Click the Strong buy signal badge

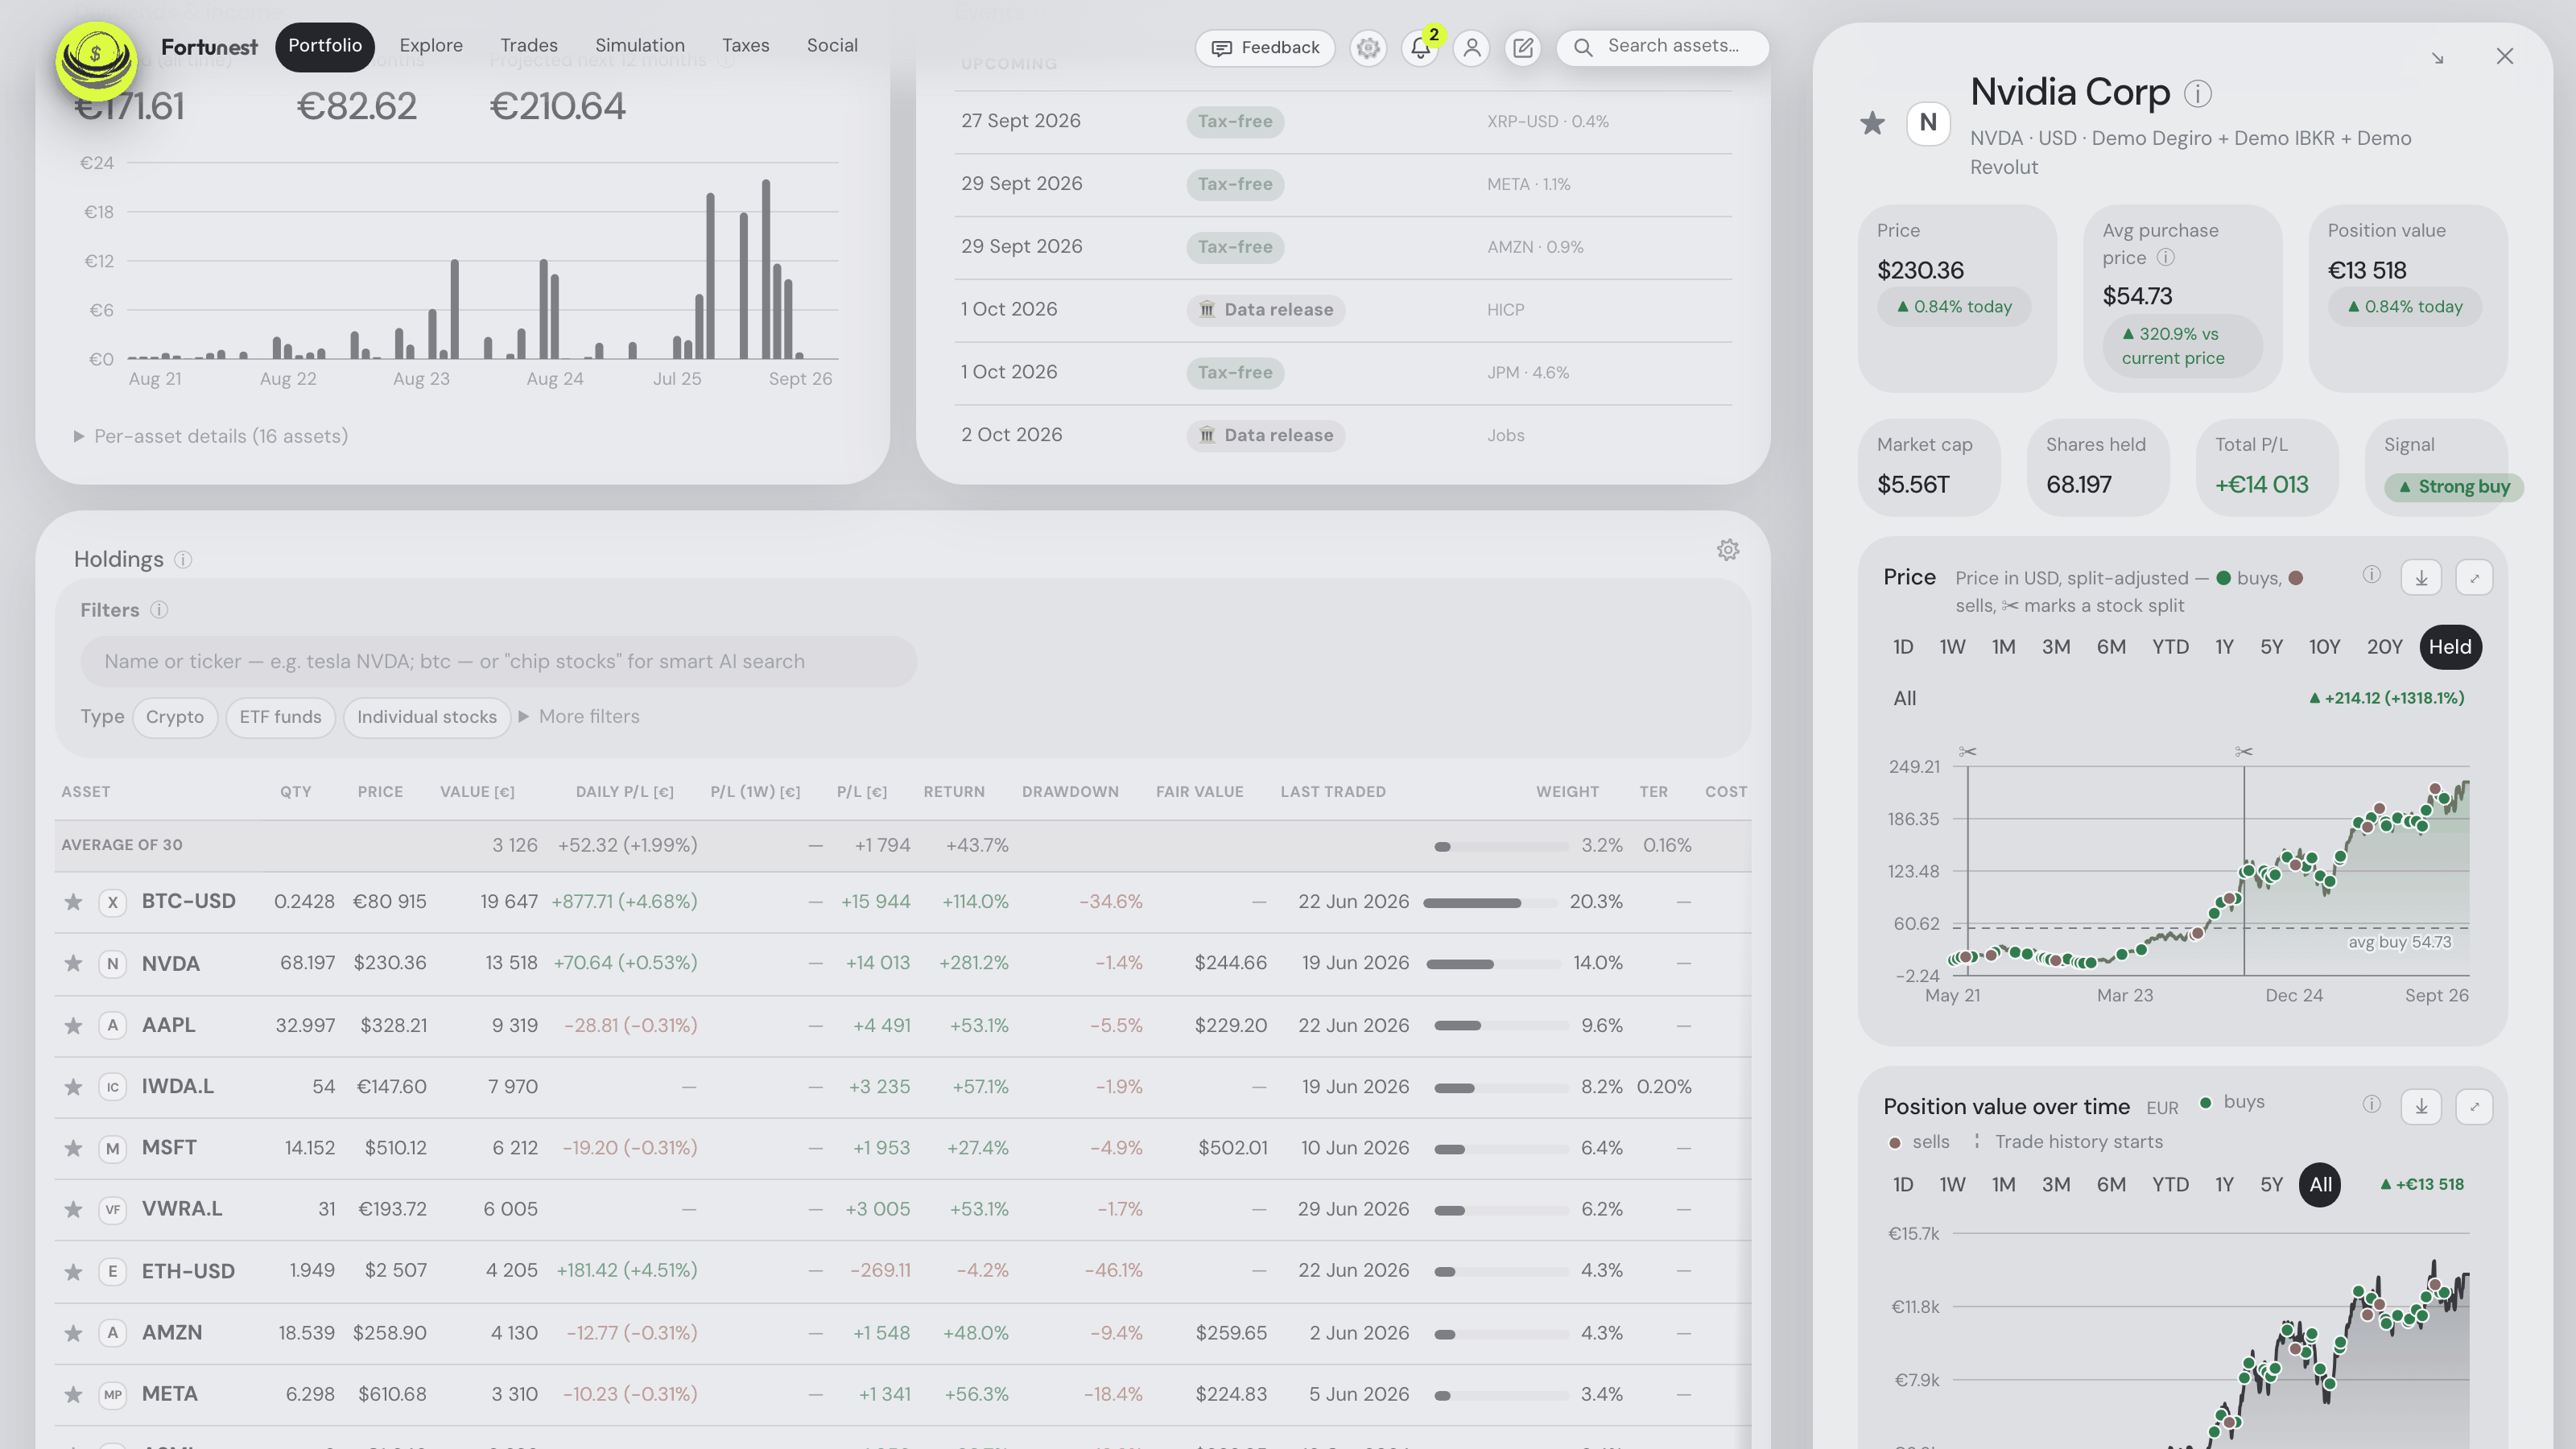2455,487
